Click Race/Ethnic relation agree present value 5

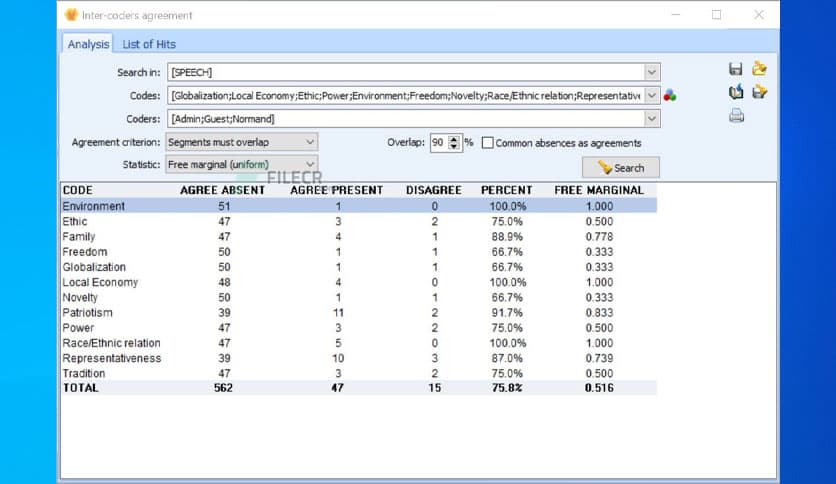click(338, 343)
